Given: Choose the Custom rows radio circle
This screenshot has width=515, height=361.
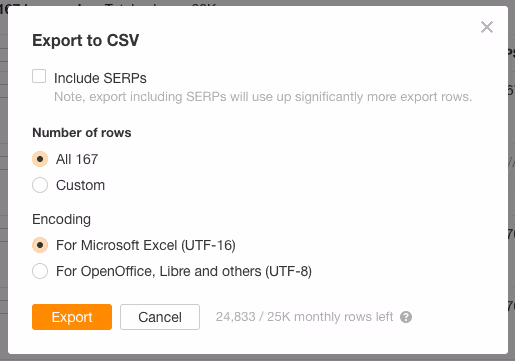Looking at the screenshot, I should tap(40, 185).
